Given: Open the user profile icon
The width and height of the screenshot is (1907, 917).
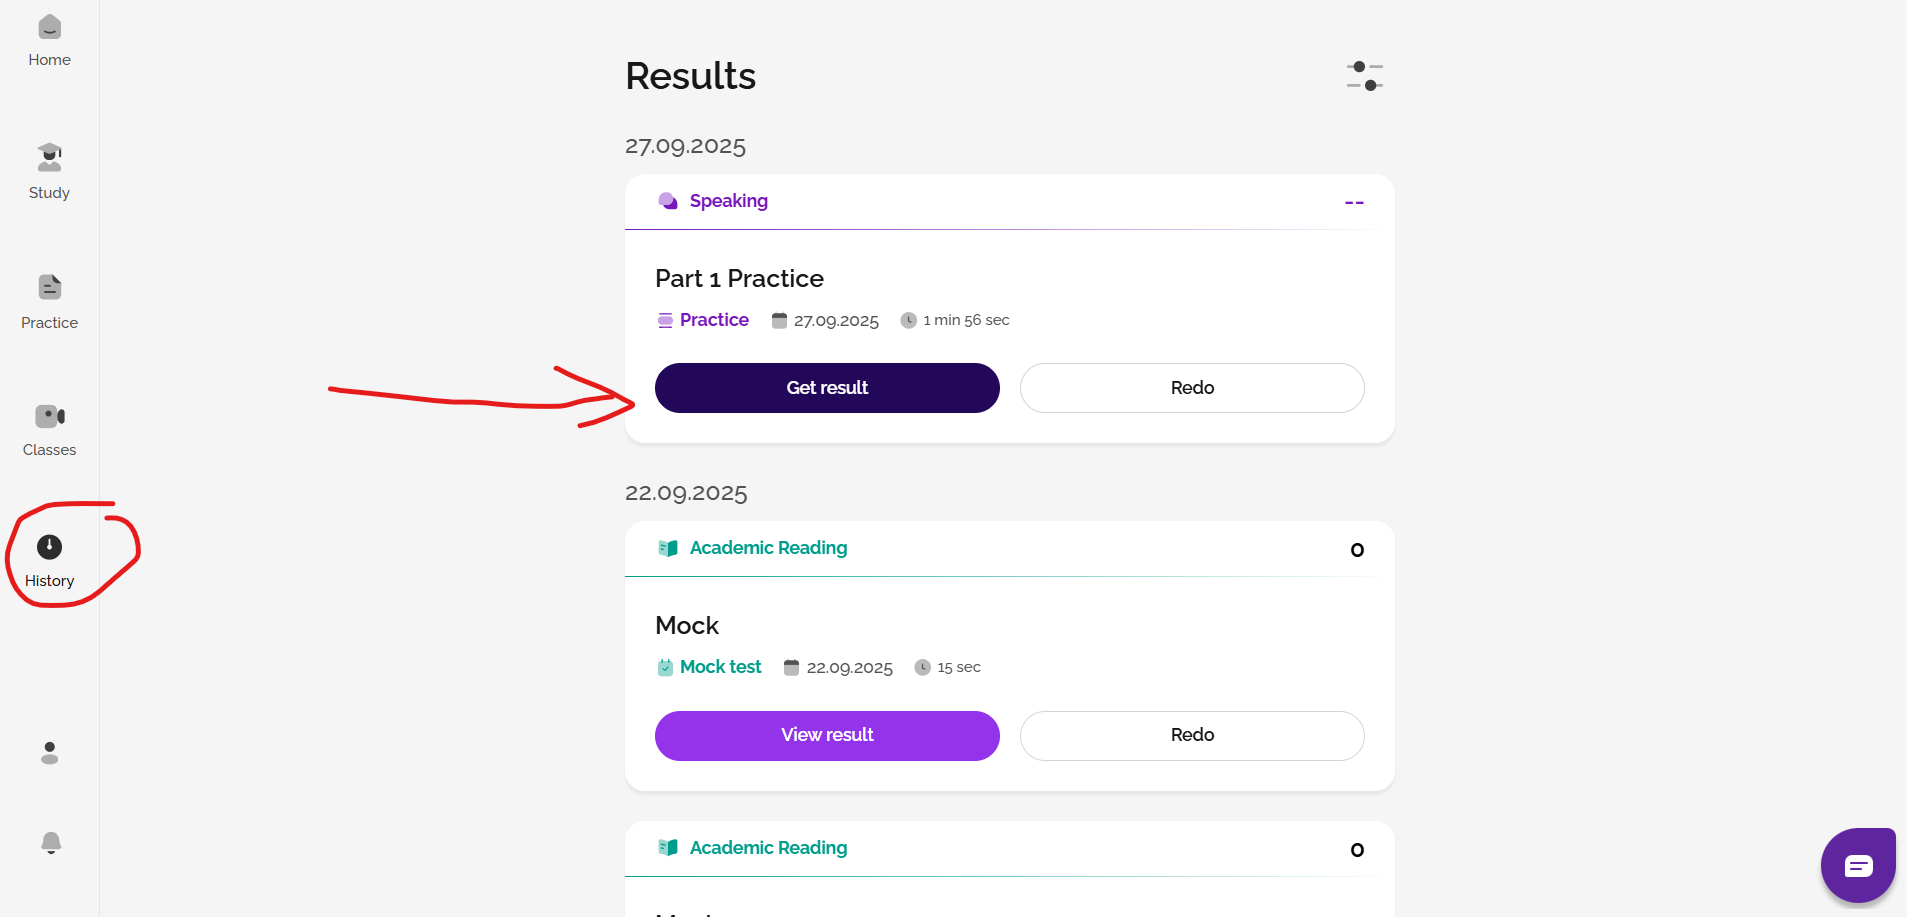Looking at the screenshot, I should click(x=49, y=753).
